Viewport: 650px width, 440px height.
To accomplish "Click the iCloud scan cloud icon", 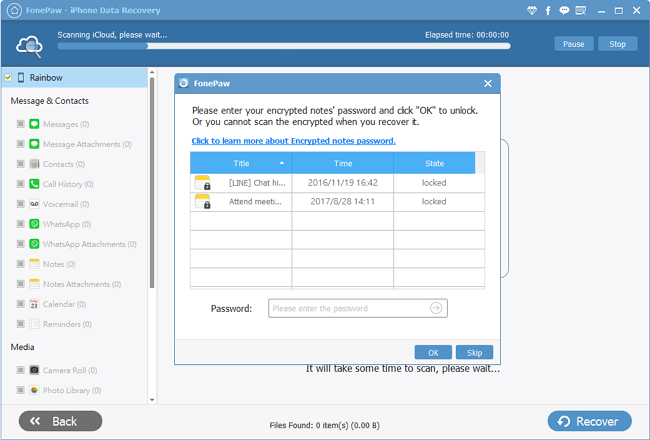I will point(29,46).
